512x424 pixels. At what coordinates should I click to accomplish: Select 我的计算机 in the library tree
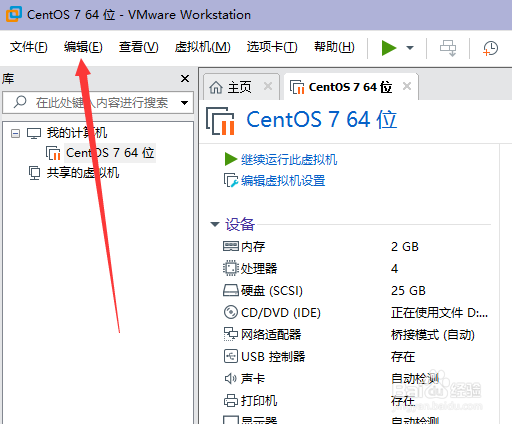coord(77,133)
